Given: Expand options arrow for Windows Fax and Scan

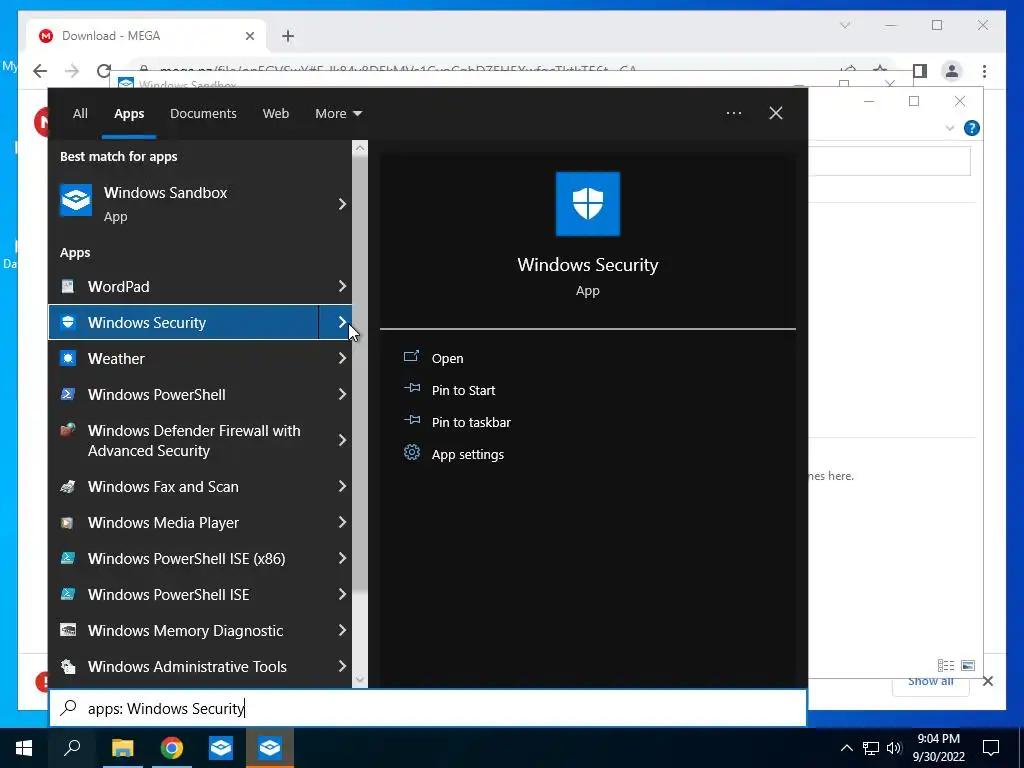Looking at the screenshot, I should pyautogui.click(x=342, y=487).
